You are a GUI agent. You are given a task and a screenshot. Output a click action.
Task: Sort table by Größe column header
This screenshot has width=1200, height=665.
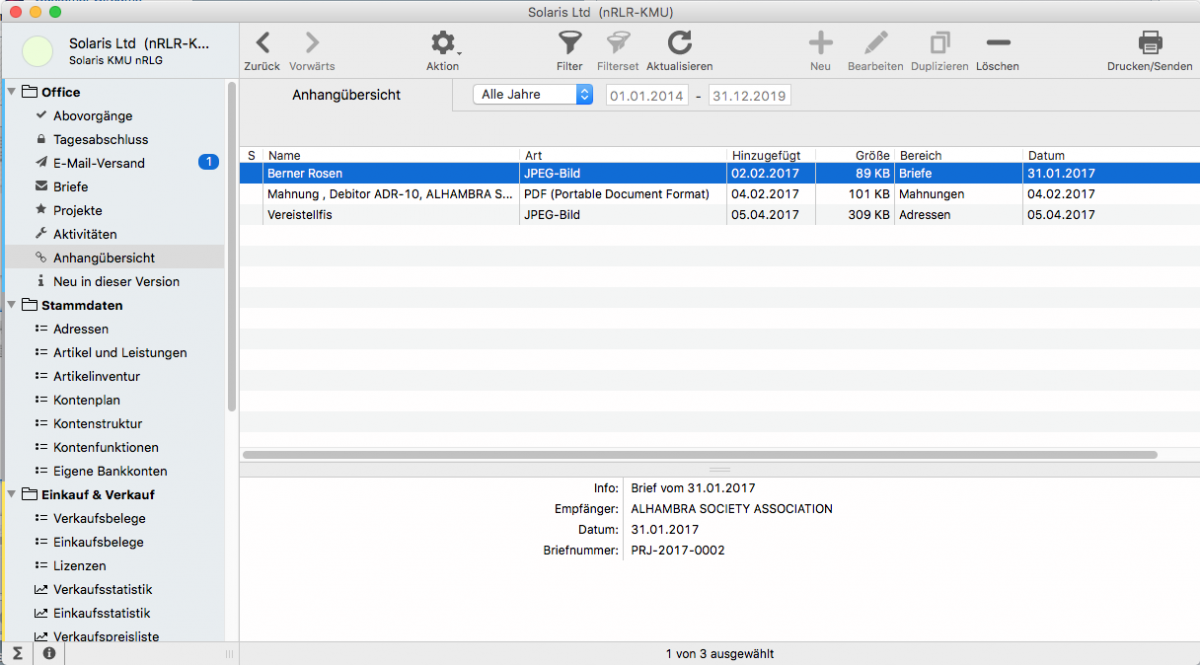point(853,155)
